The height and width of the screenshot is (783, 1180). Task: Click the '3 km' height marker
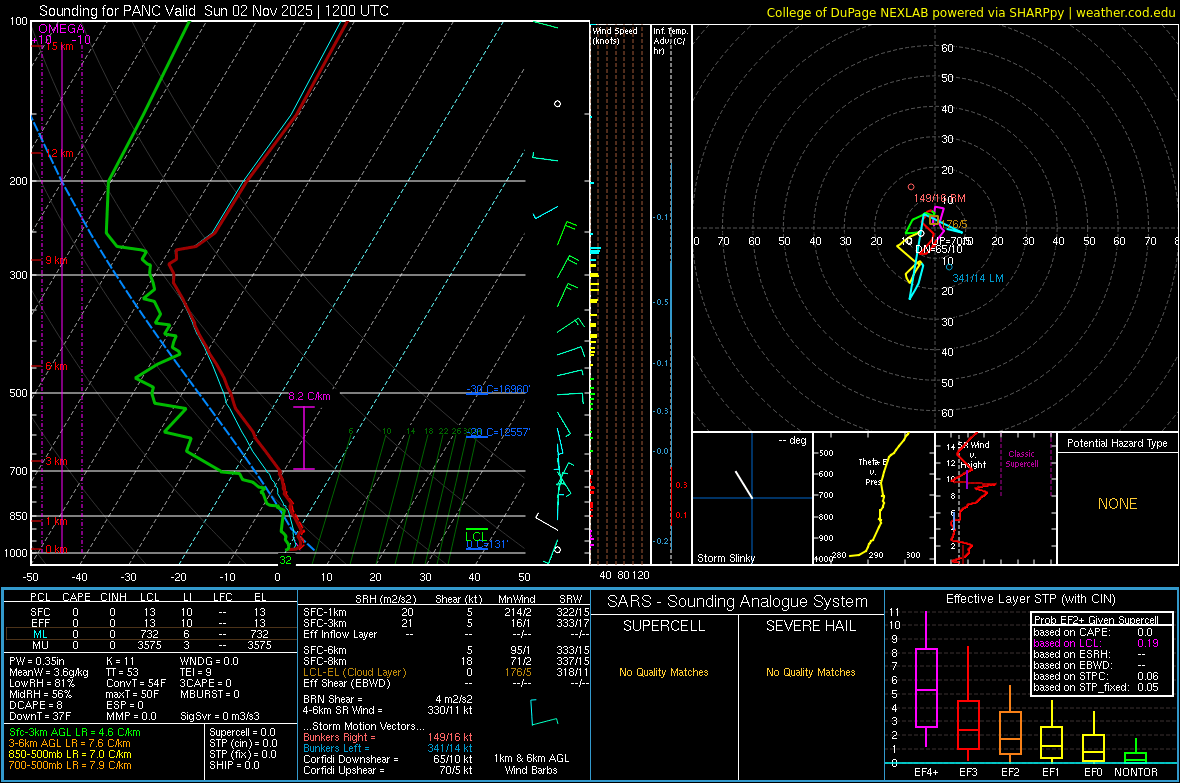tap(56, 462)
